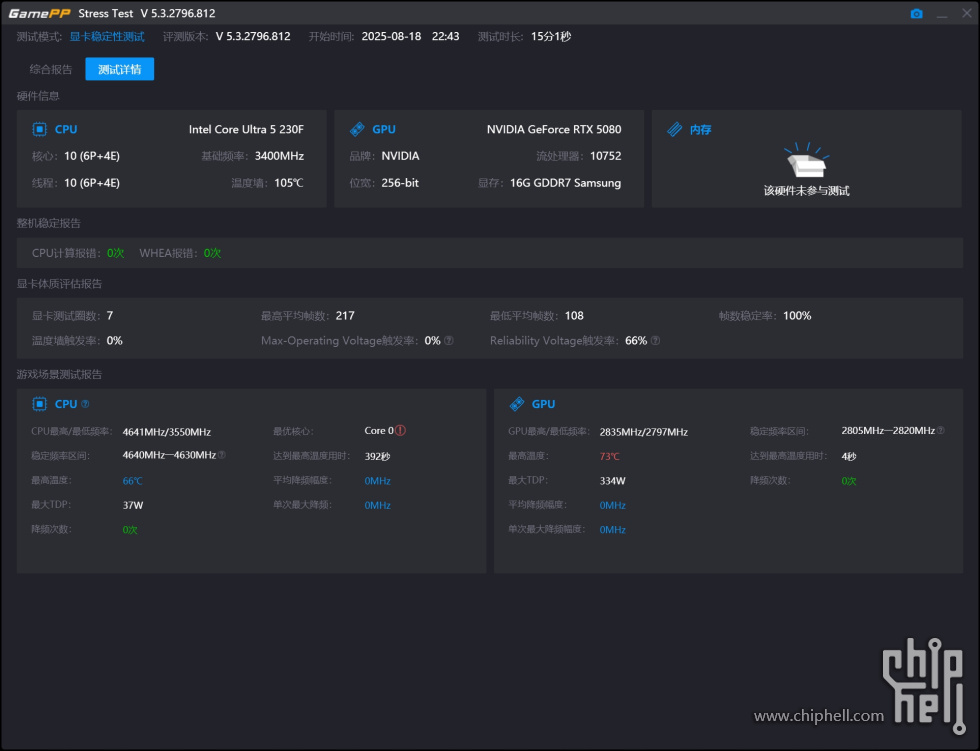980x751 pixels.
Task: Click the 最优核心 Core 0 value
Action: pos(379,430)
